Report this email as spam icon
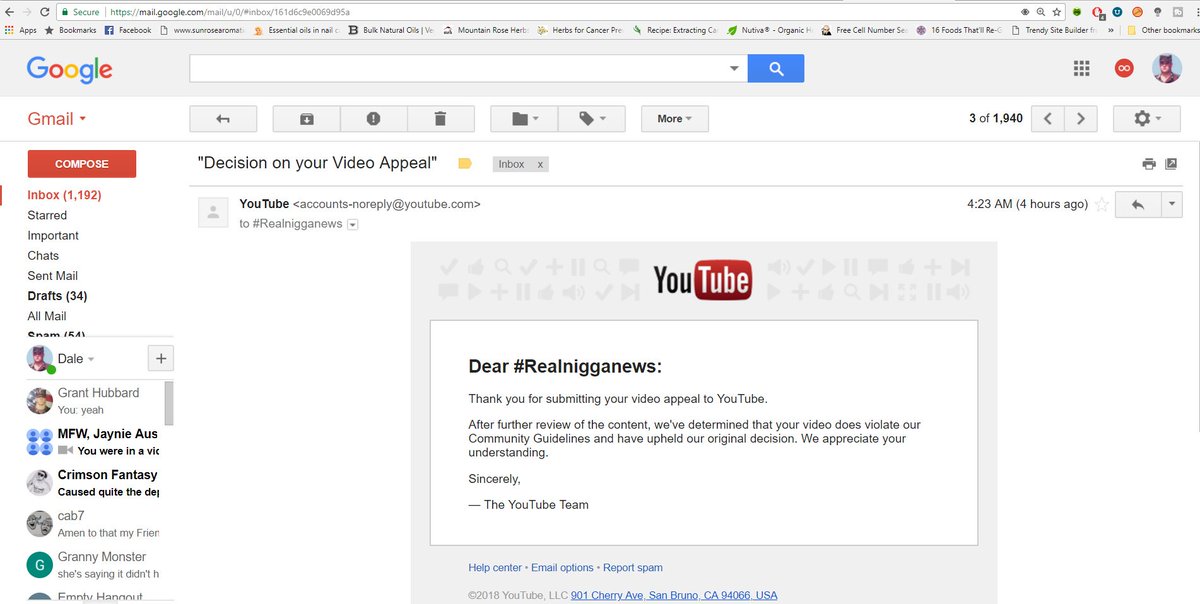The height and width of the screenshot is (604, 1200). click(374, 119)
